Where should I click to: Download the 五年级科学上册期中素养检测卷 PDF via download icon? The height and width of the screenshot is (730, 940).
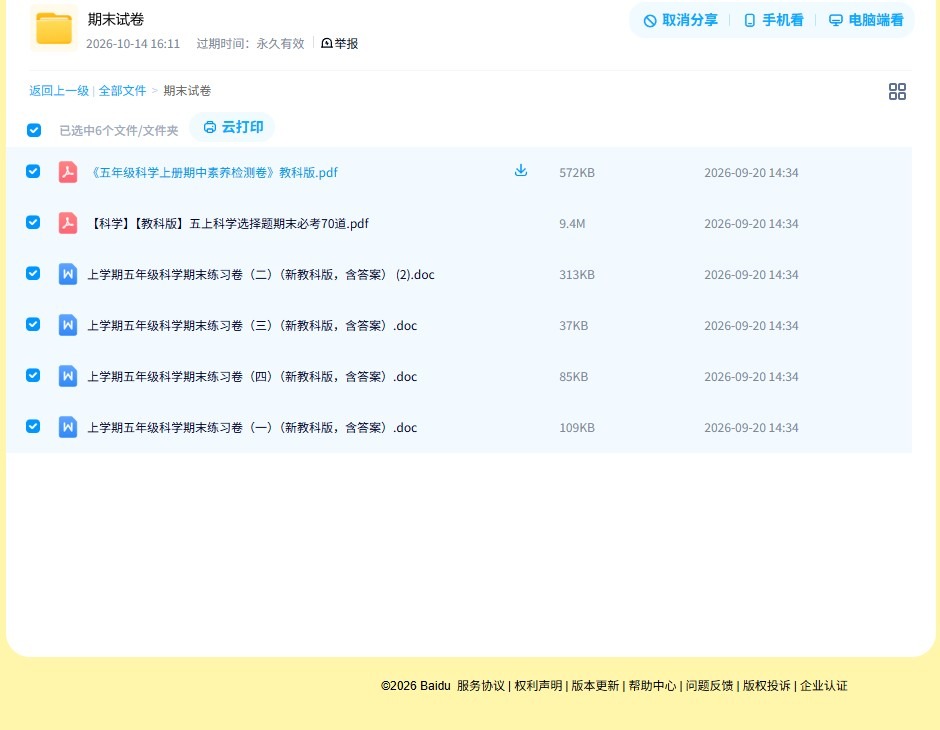click(x=521, y=171)
